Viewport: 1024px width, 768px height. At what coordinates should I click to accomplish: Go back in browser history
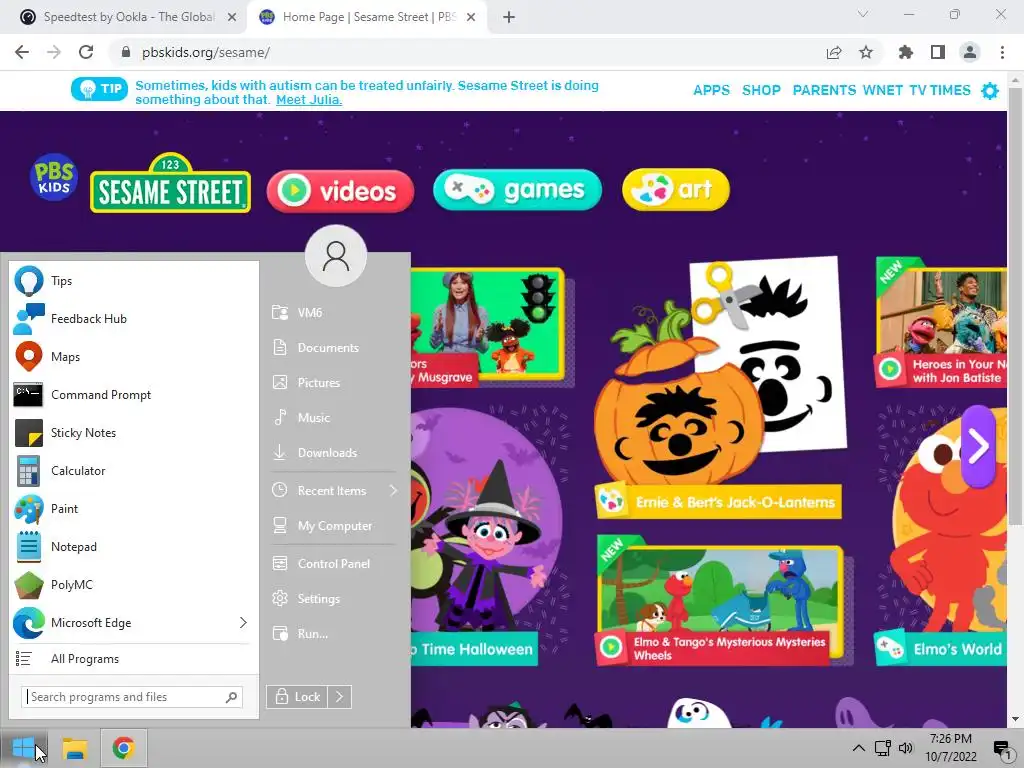[x=22, y=52]
